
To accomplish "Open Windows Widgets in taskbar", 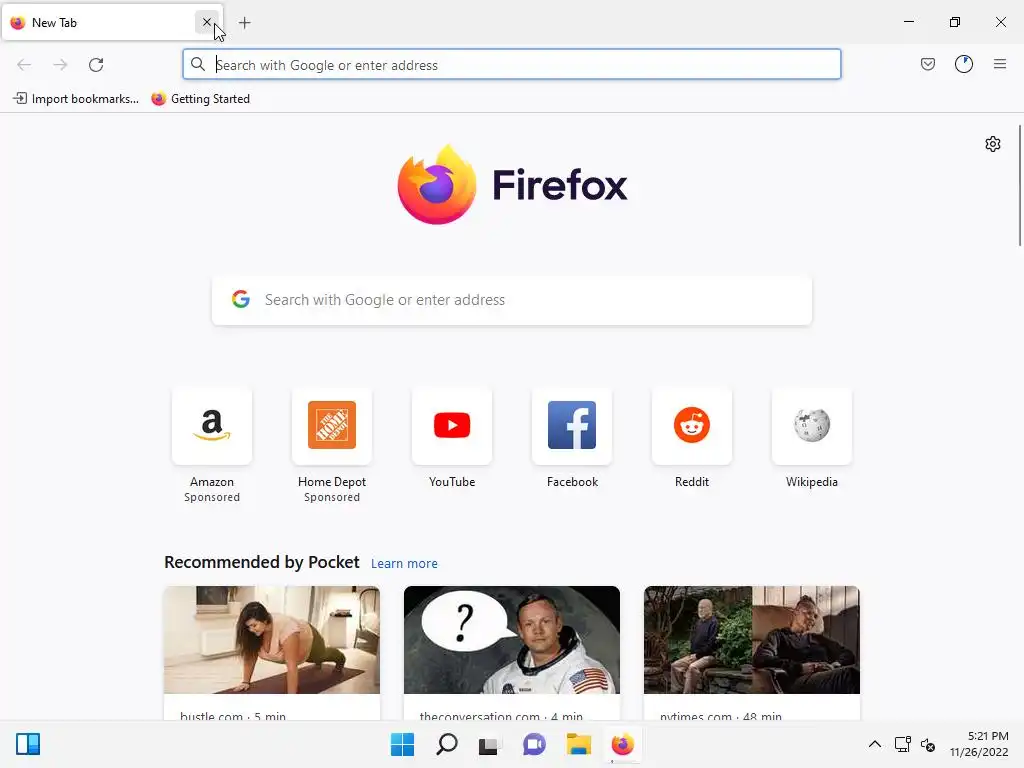I will pyautogui.click(x=28, y=744).
